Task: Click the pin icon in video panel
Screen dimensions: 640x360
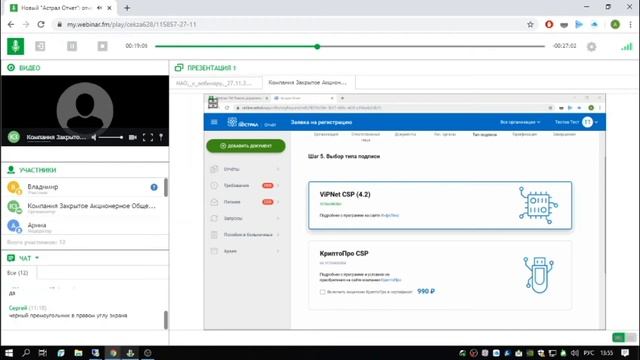Action: coord(161,138)
